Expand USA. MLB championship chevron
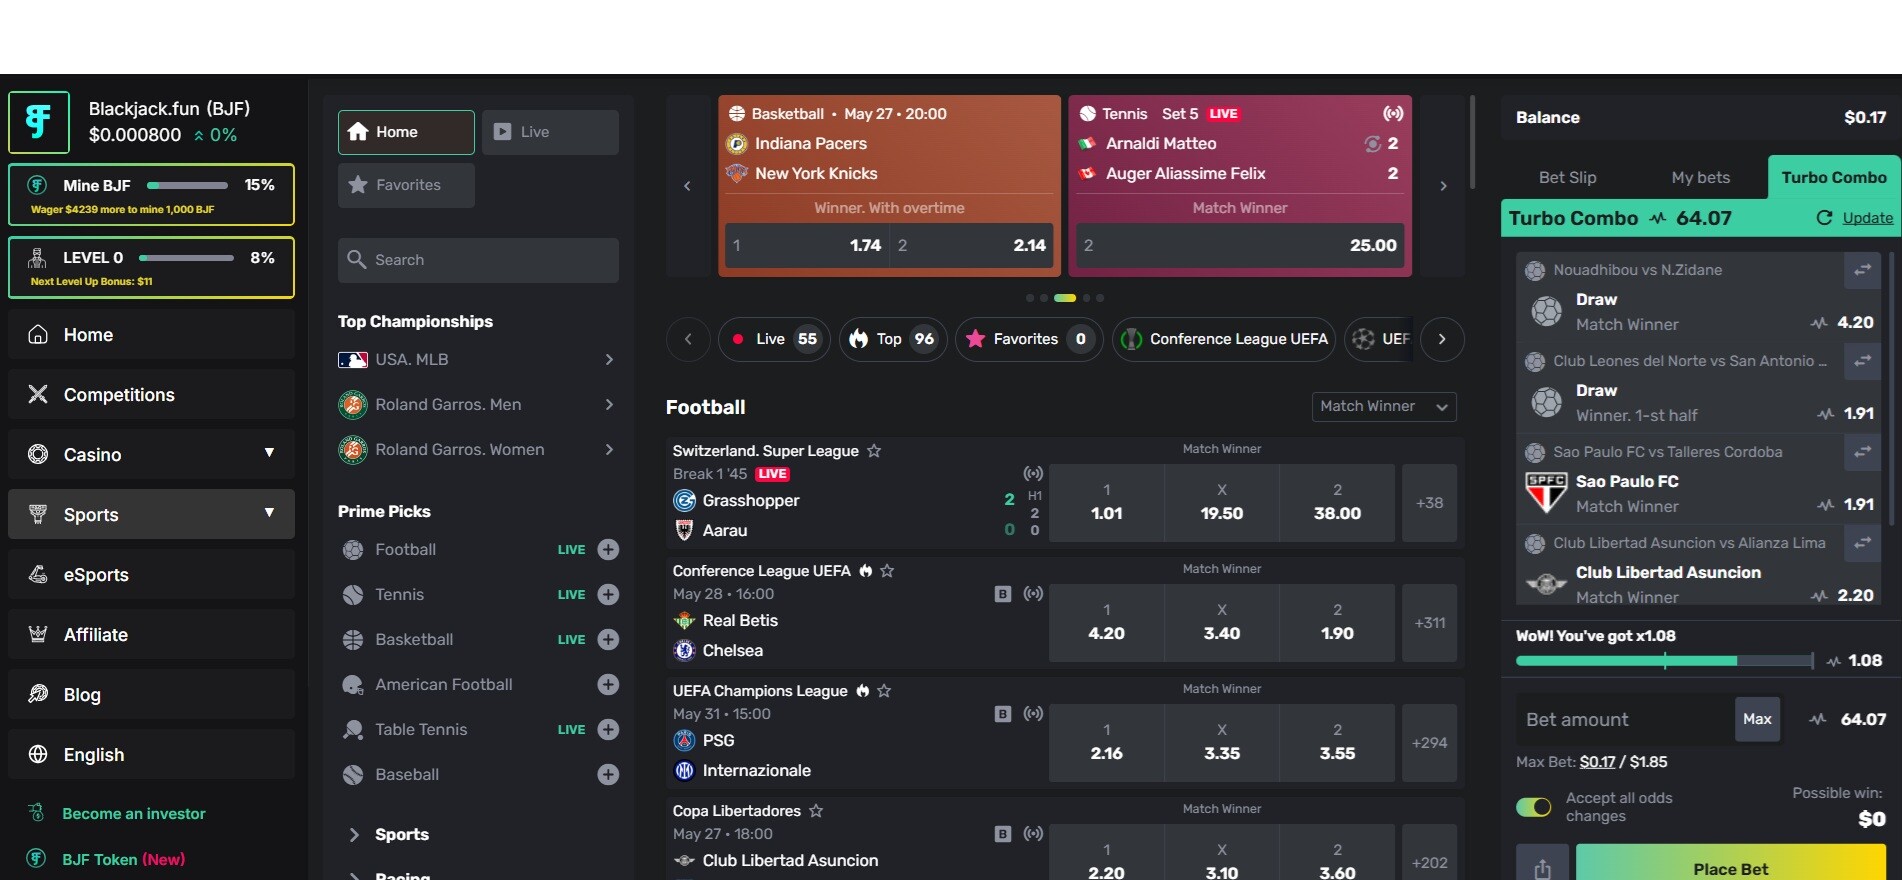This screenshot has height=880, width=1902. 609,359
